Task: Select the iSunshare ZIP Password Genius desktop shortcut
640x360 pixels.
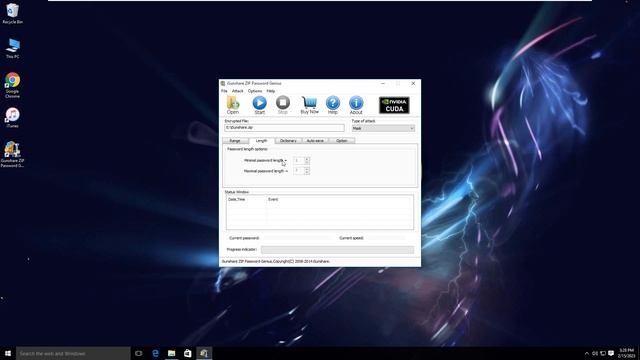Action: pyautogui.click(x=12, y=154)
